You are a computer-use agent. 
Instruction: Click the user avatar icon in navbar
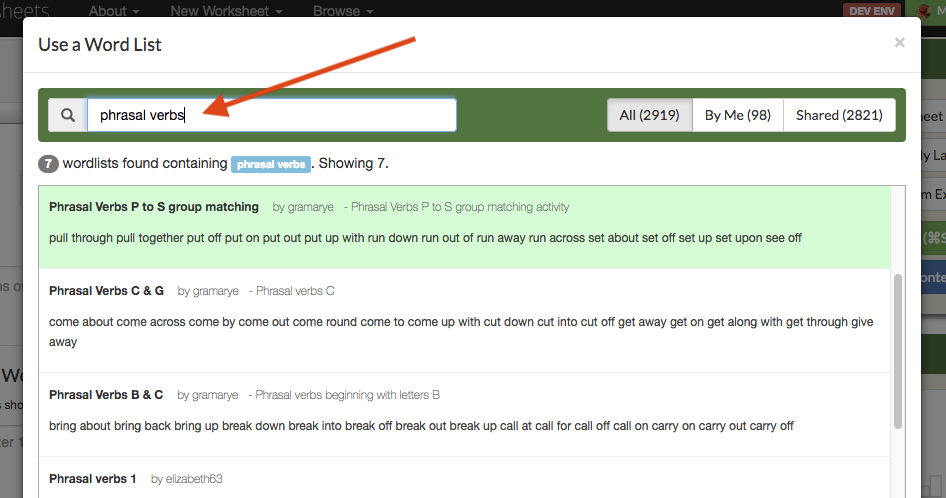pos(924,10)
